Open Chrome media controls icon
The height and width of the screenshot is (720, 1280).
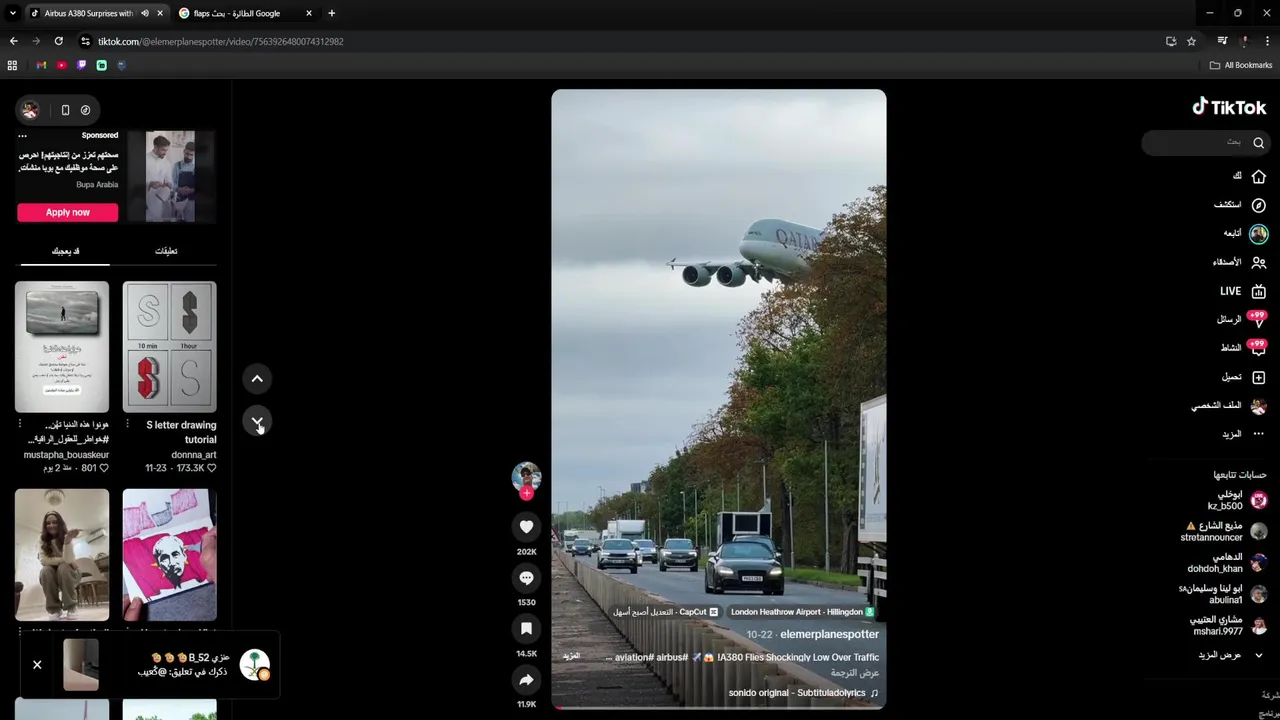tap(1222, 41)
